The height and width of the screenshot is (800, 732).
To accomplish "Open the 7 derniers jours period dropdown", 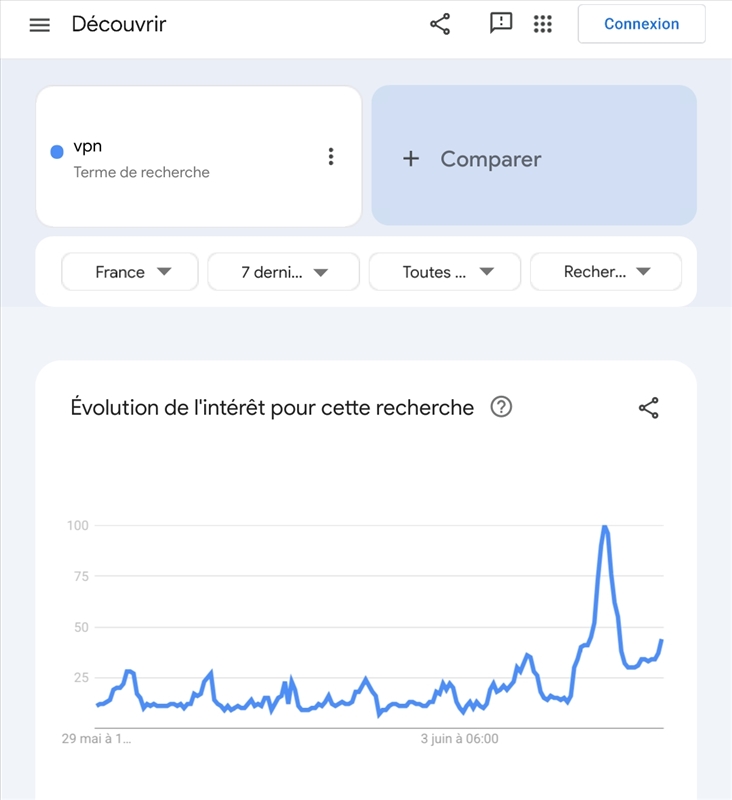I will point(283,272).
